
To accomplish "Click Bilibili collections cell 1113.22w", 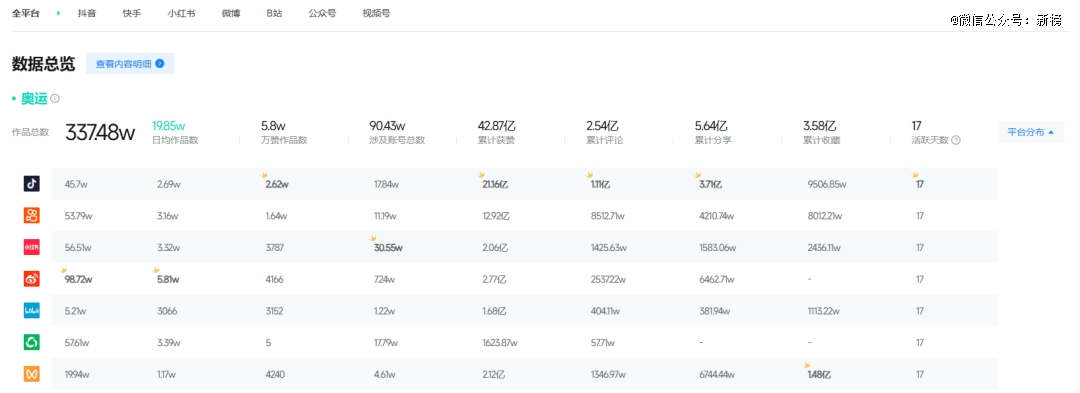I will pos(824,311).
